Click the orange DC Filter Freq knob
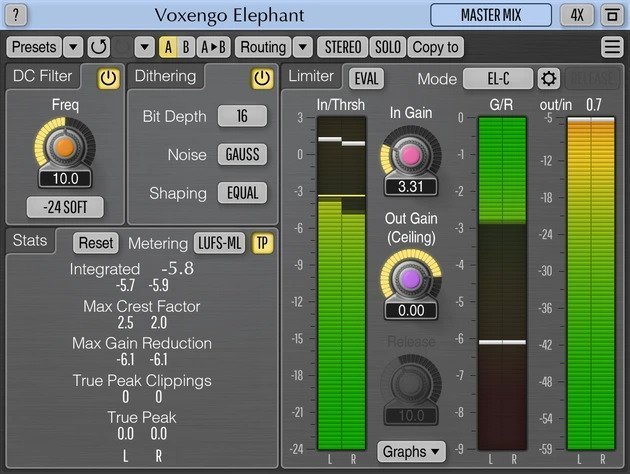This screenshot has height=474, width=630. point(64,147)
